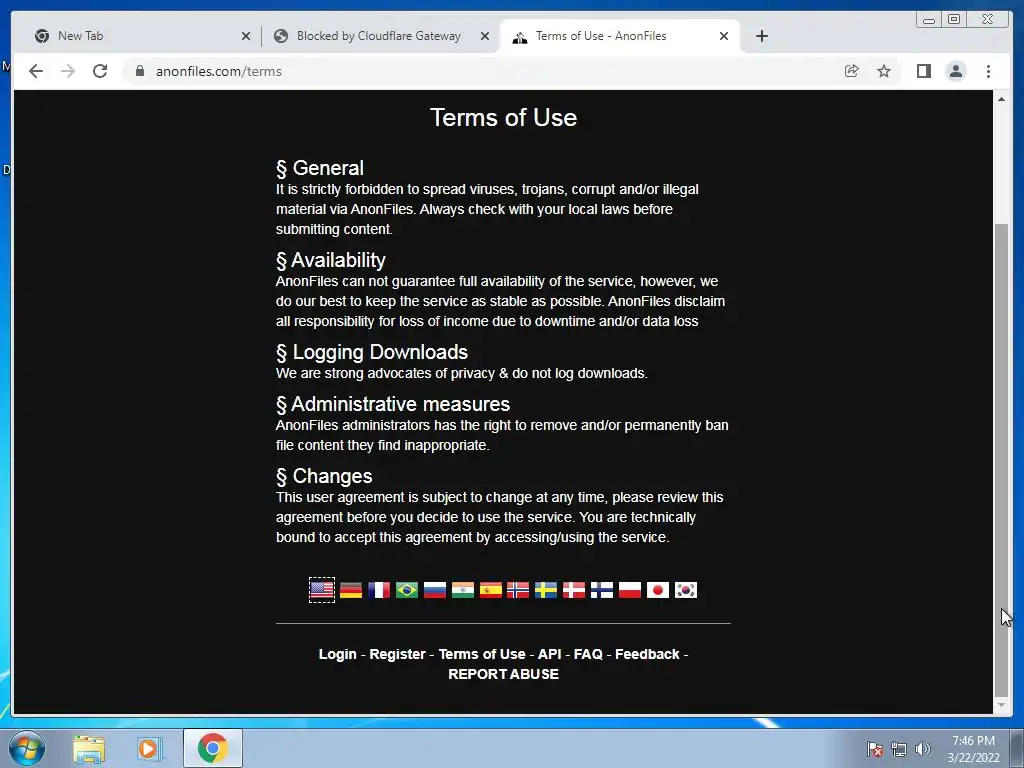Click the '§ Availability' heading
Screen dimensions: 1024x768
(330, 260)
